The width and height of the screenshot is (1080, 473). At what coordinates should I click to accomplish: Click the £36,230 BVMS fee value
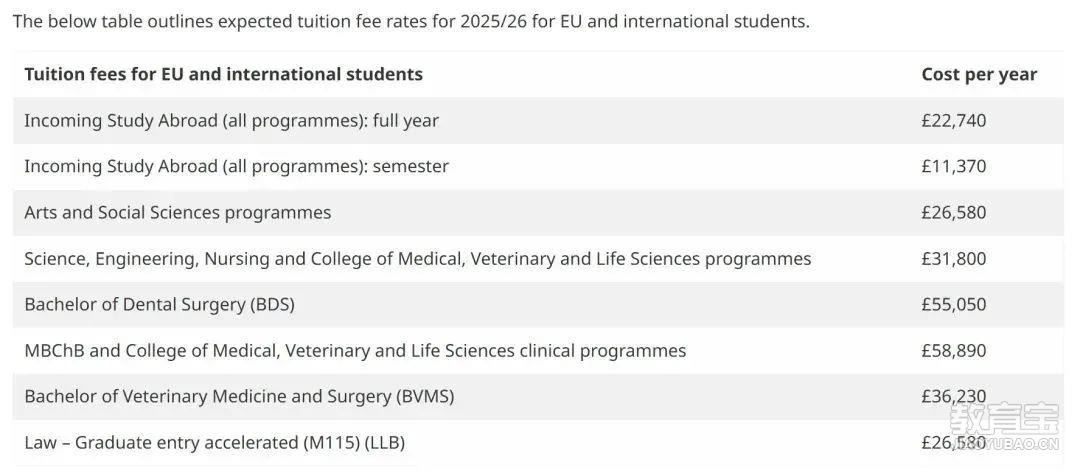[953, 397]
